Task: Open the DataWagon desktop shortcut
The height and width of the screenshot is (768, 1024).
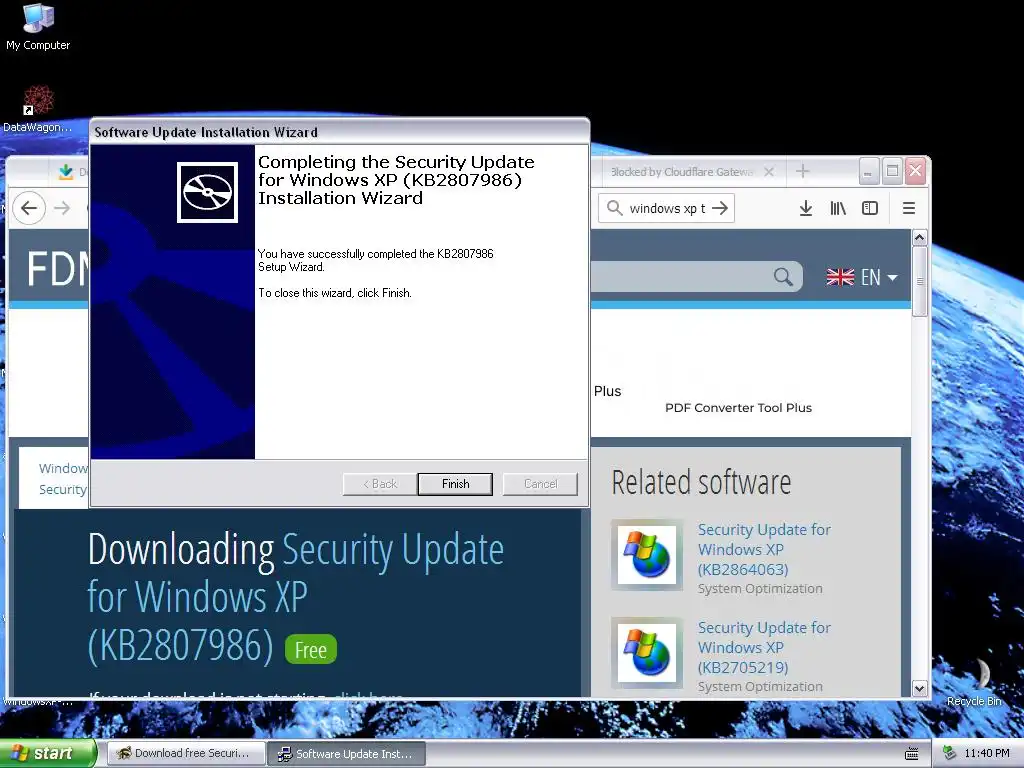Action: [38, 108]
